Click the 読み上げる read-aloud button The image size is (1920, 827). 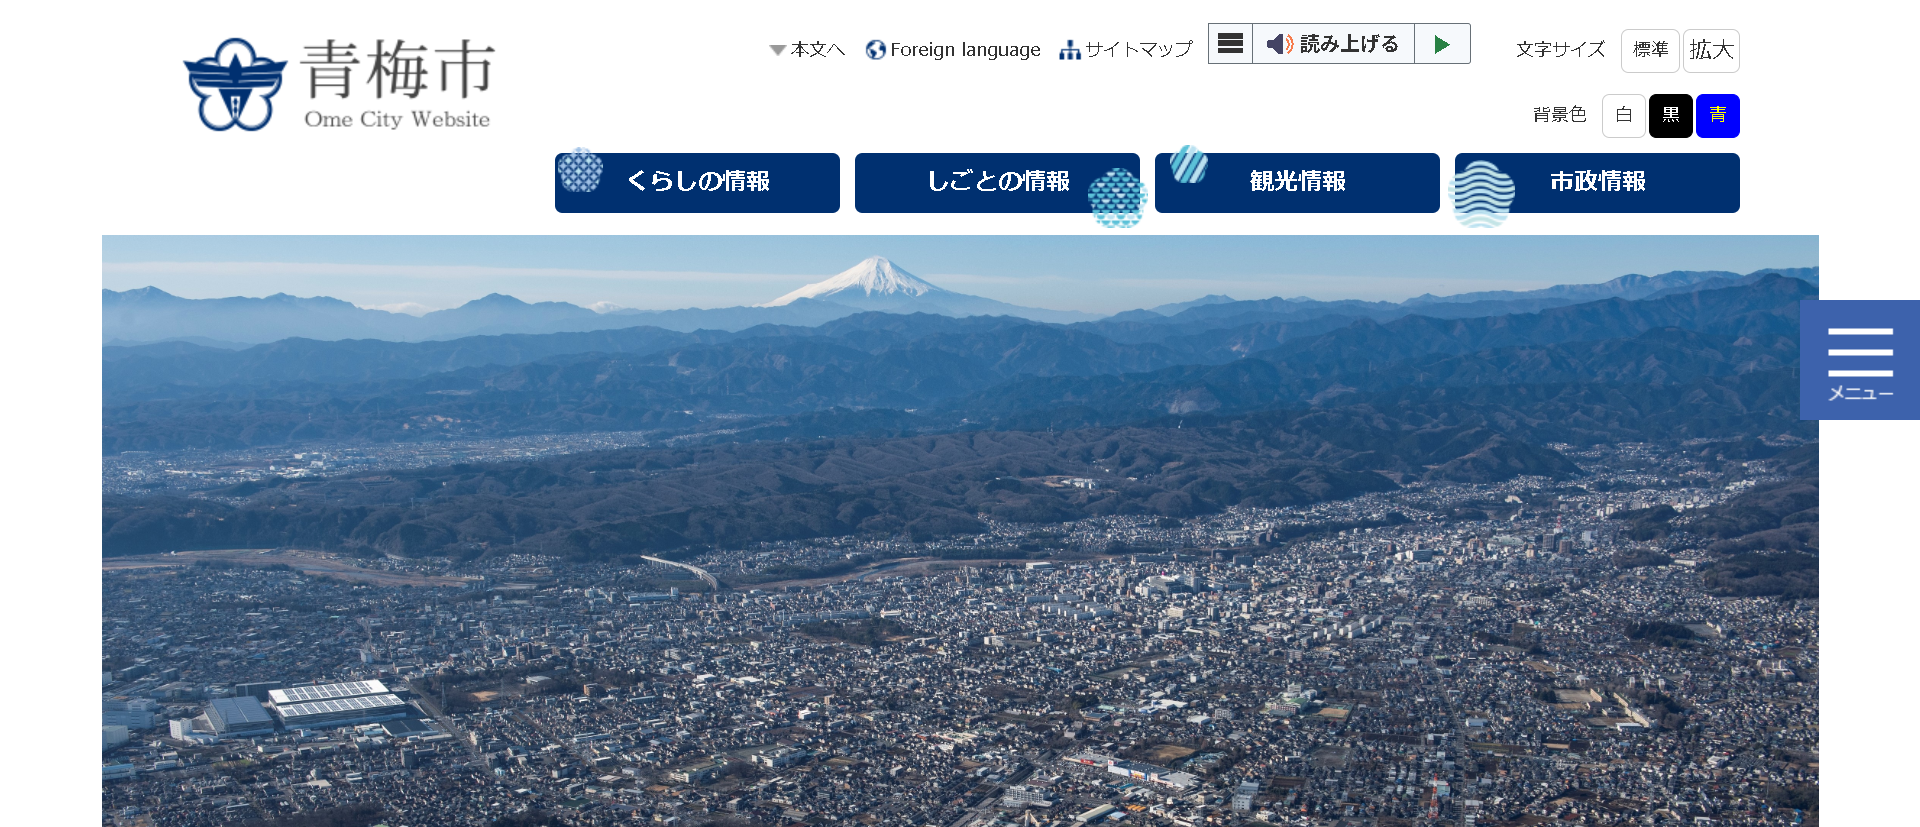coord(1334,44)
